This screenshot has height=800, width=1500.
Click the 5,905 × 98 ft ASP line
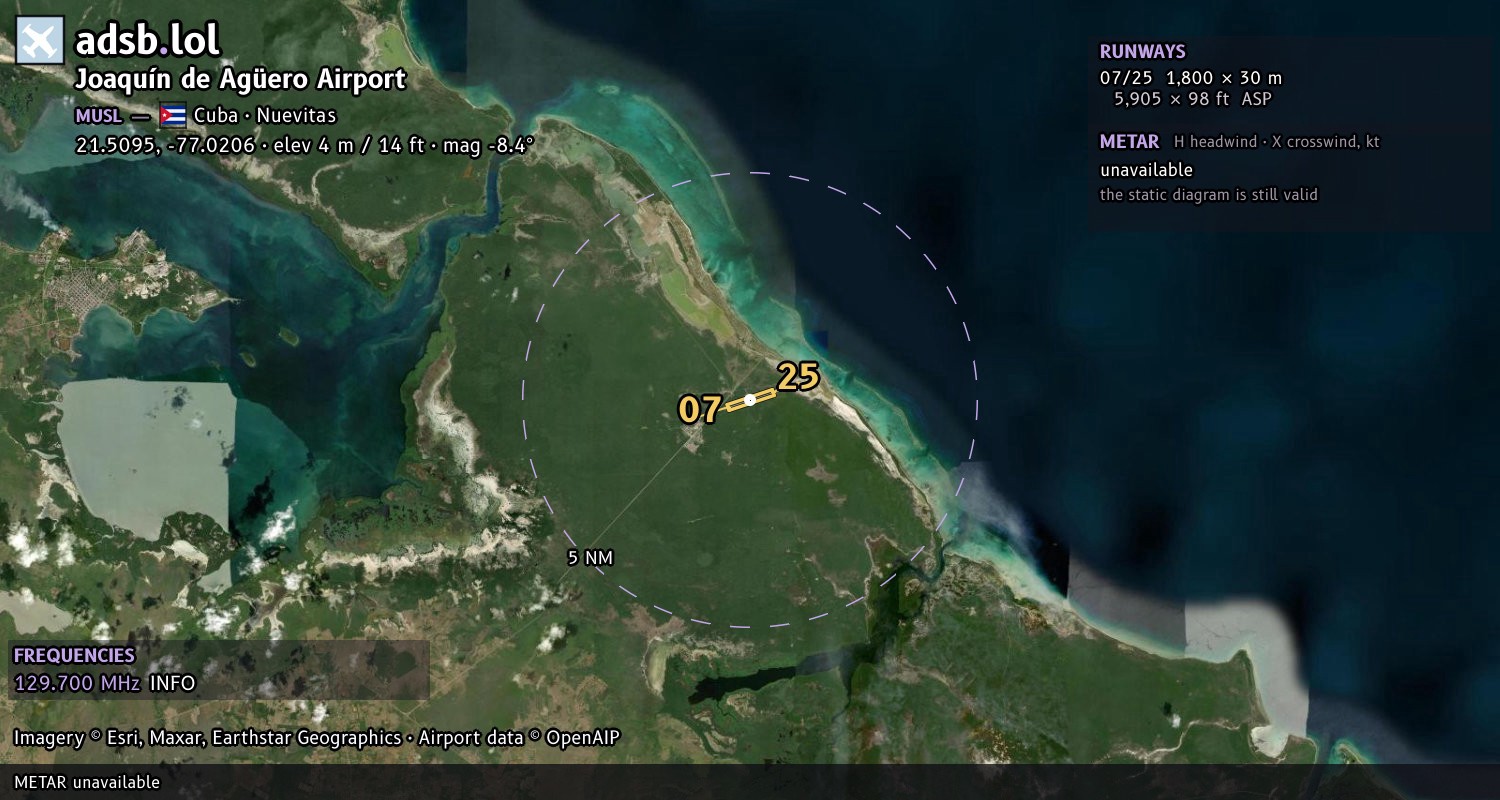click(1193, 99)
